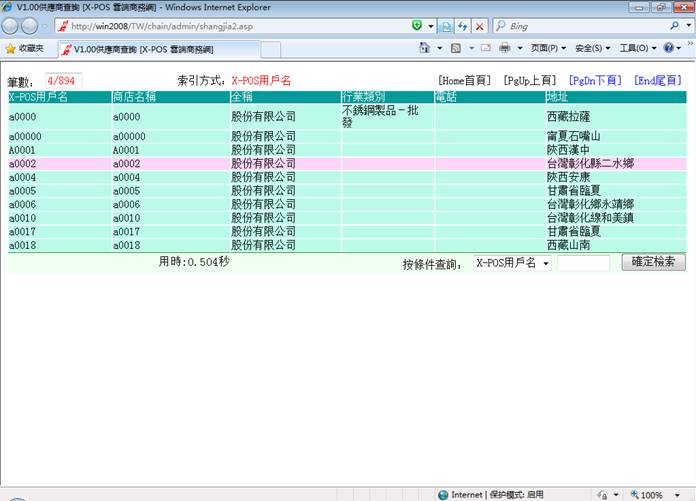
Task: Open the X-POS用戶名 search criteria dropdown
Action: 512,263
